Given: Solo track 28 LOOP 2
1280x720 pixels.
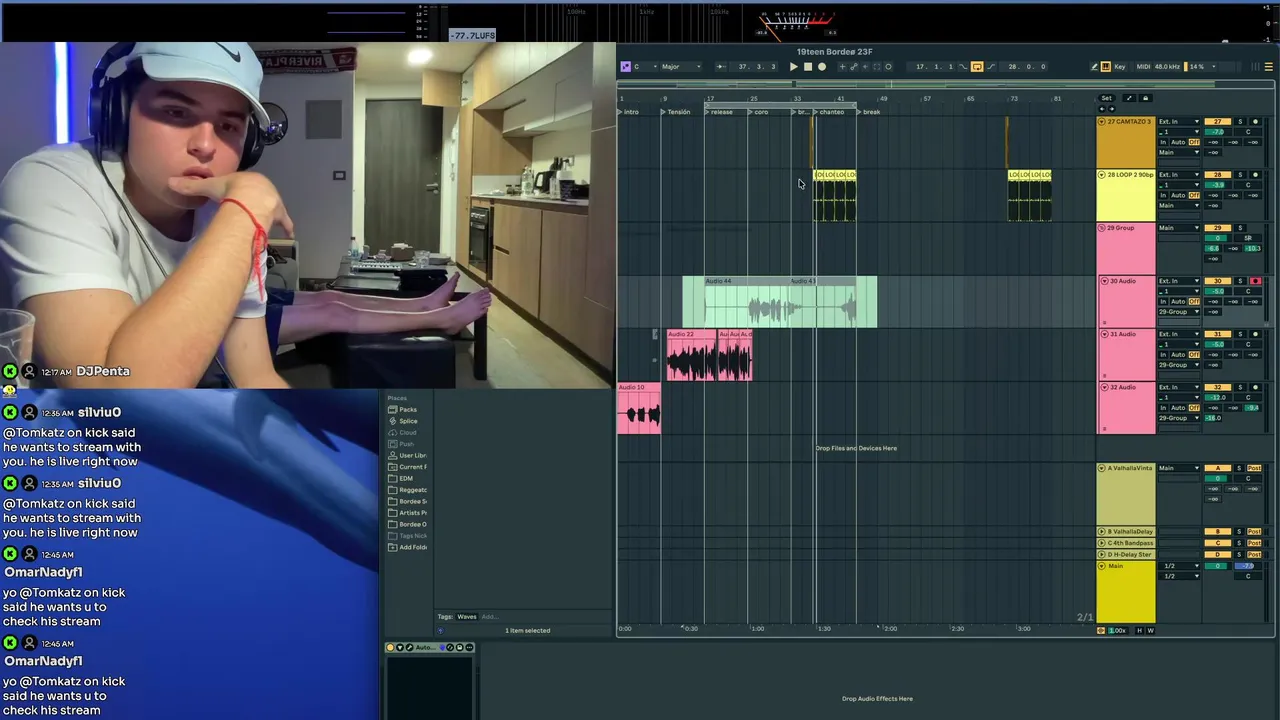Looking at the screenshot, I should (x=1240, y=175).
